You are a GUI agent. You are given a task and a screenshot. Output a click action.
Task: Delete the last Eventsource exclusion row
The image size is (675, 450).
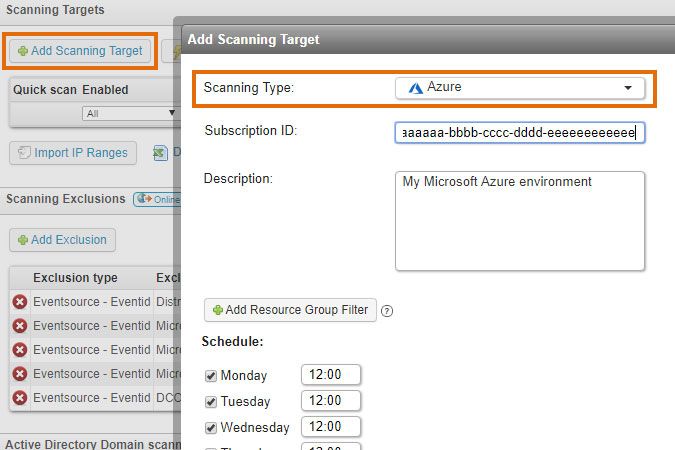19,397
